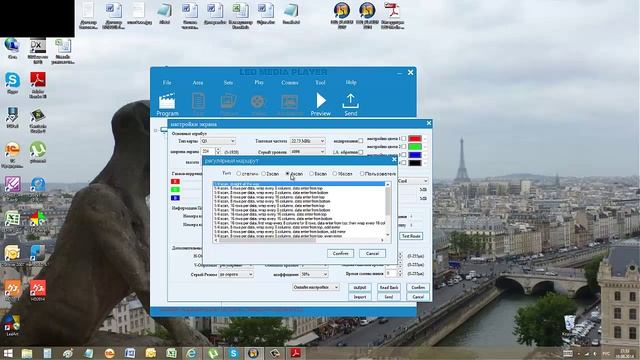The image size is (640, 360).
Task: Click the route list vertical scrollbar
Action: pos(388,210)
